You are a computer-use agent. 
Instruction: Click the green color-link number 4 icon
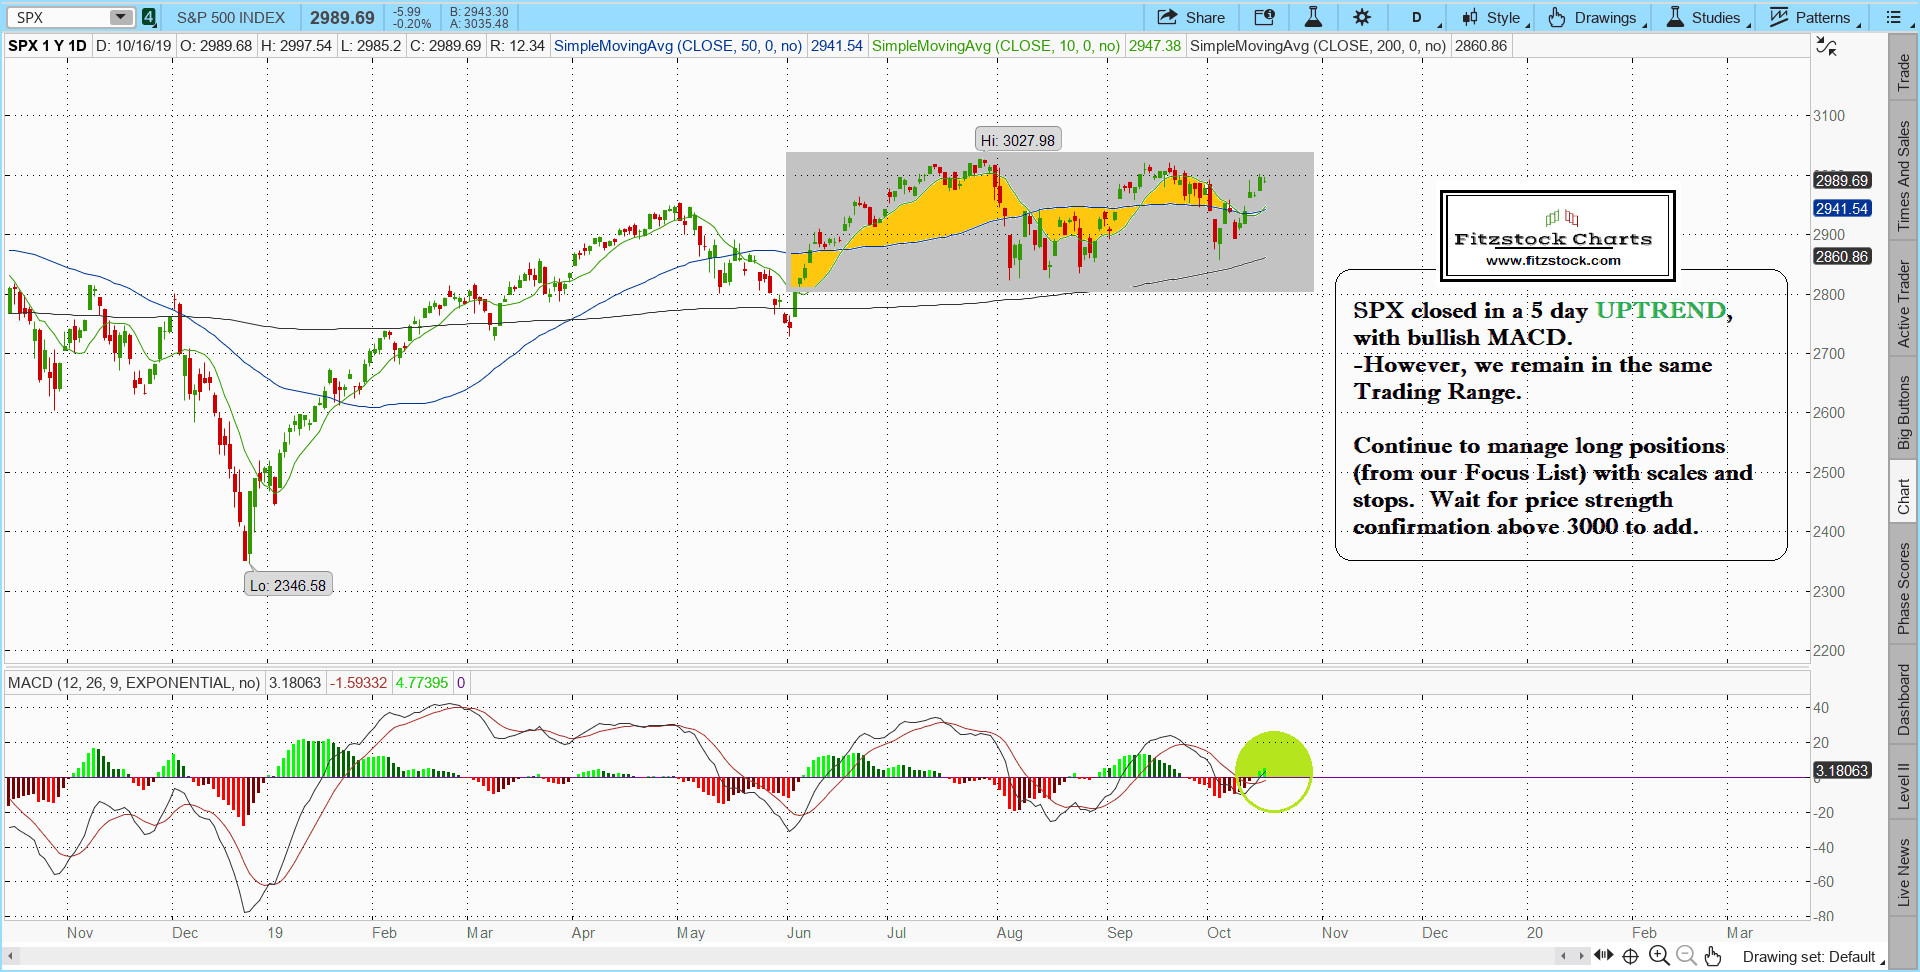tap(148, 17)
